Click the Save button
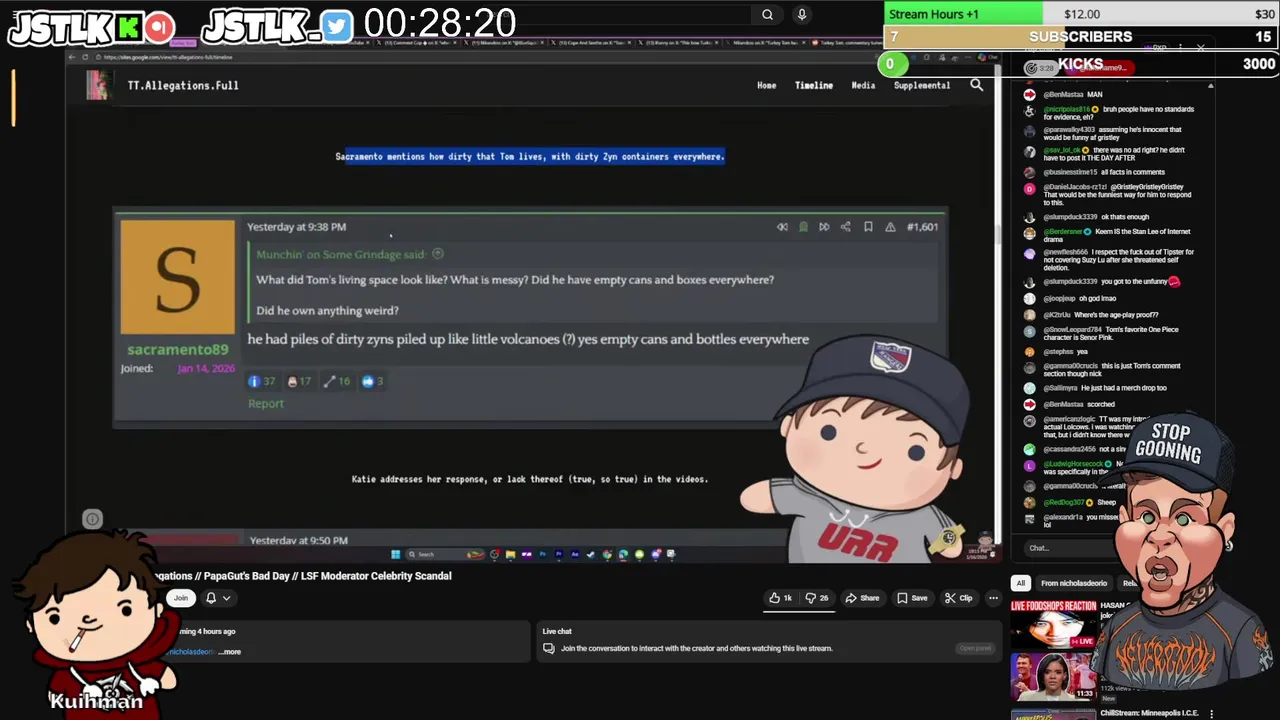This screenshot has height=720, width=1280. (912, 598)
